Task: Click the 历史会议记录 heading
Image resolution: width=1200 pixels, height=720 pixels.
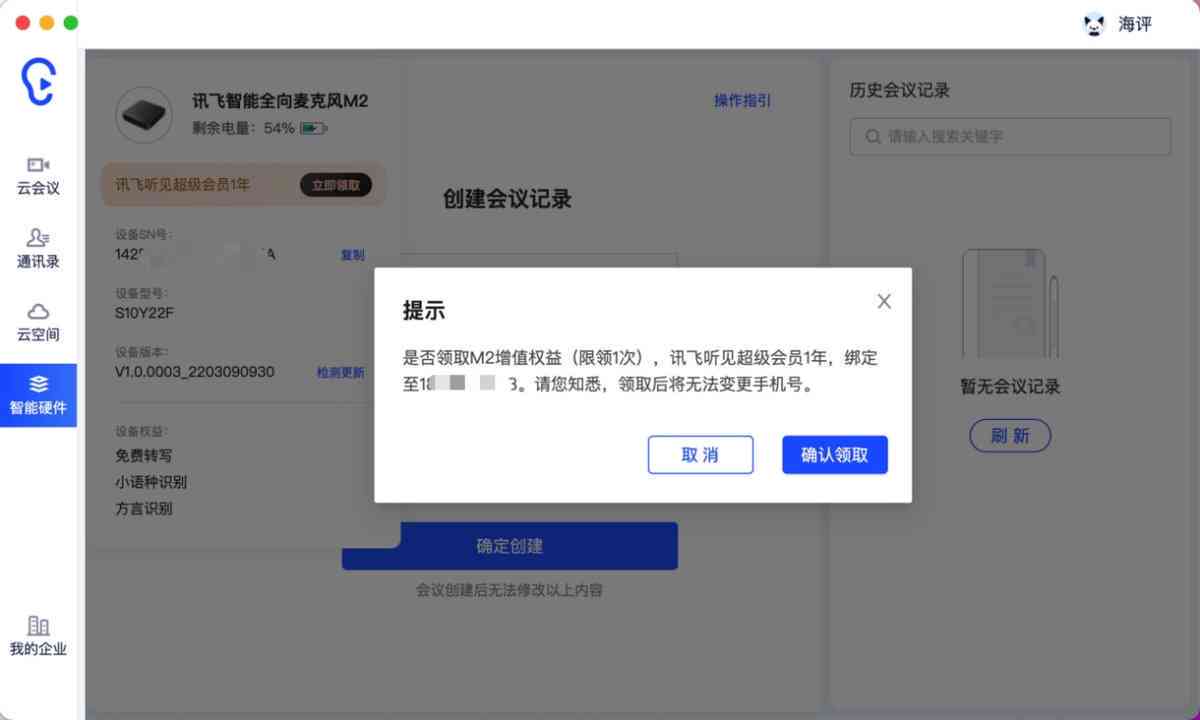Action: 900,90
